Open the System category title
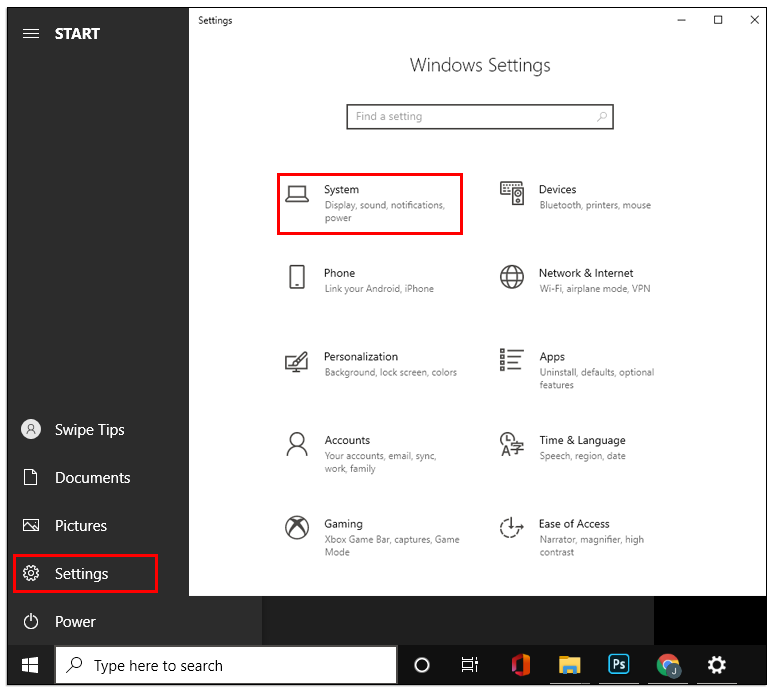This screenshot has height=693, width=775. (342, 189)
